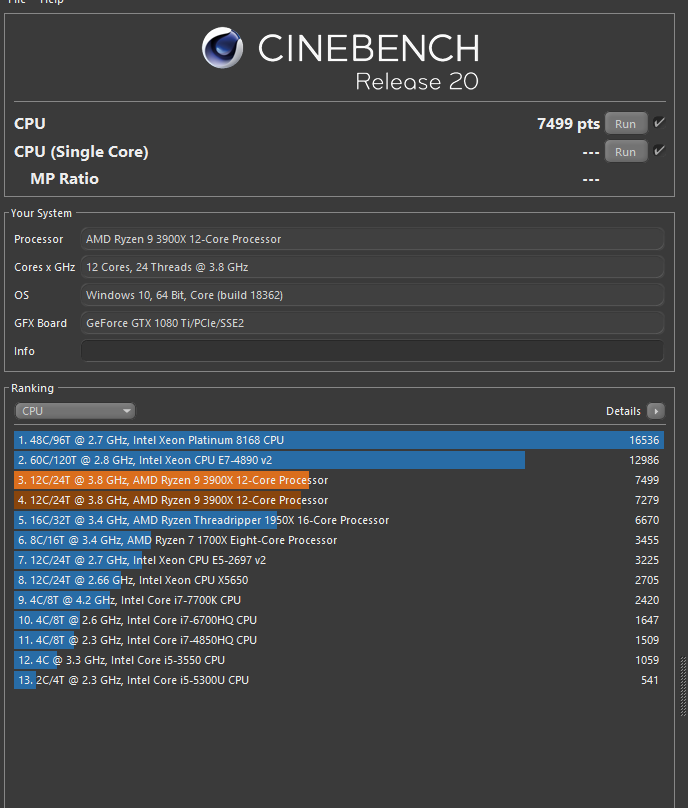The height and width of the screenshot is (808, 688).
Task: Grab the dotted resize handle on the right edge
Action: coord(683,686)
